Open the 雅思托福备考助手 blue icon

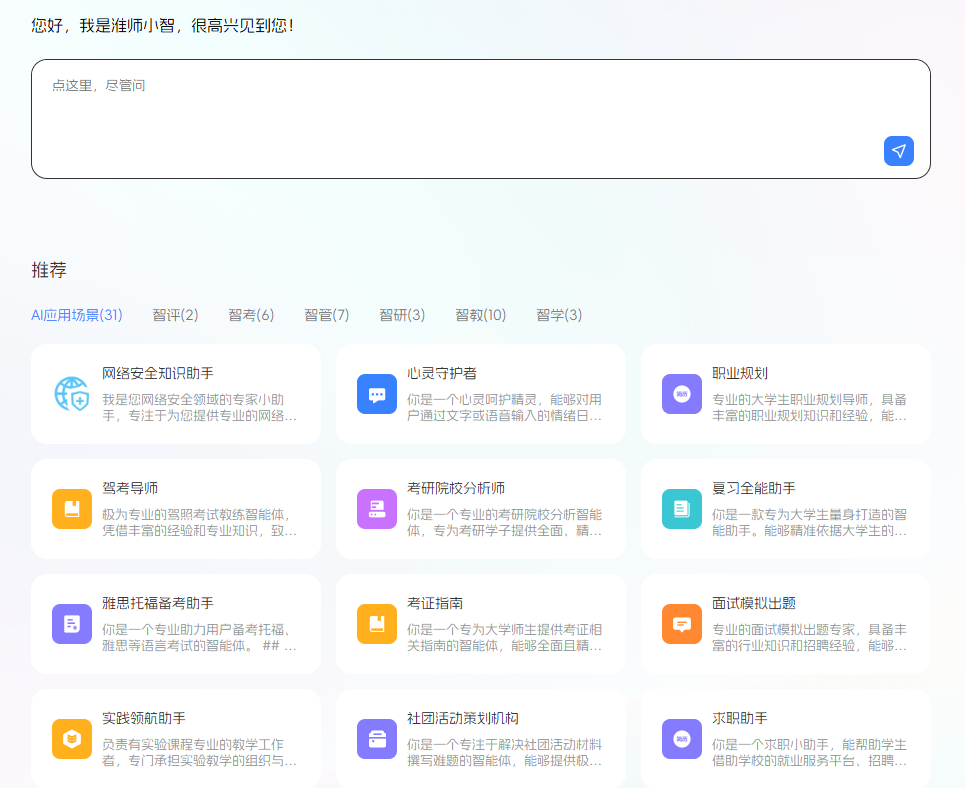[71, 624]
